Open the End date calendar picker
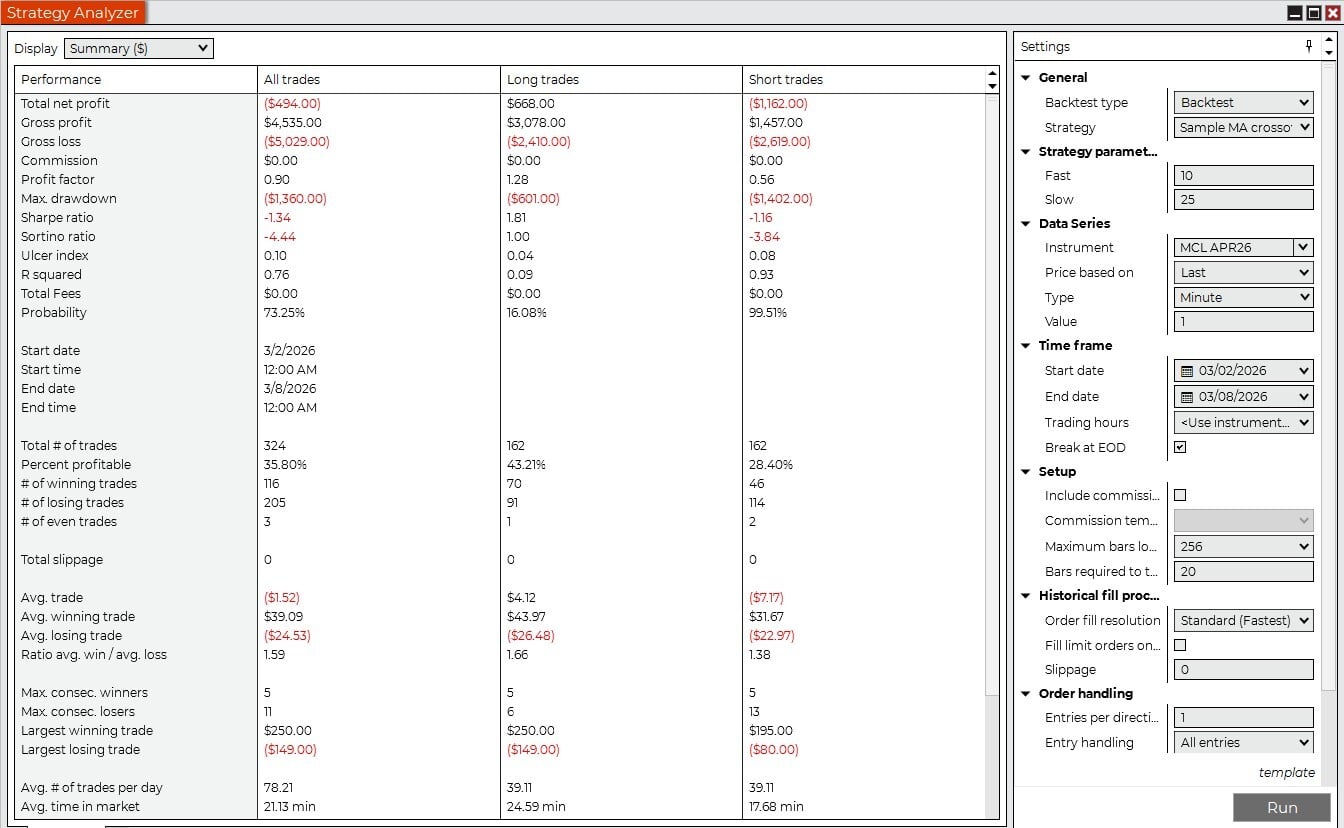The height and width of the screenshot is (828, 1344). 1186,397
